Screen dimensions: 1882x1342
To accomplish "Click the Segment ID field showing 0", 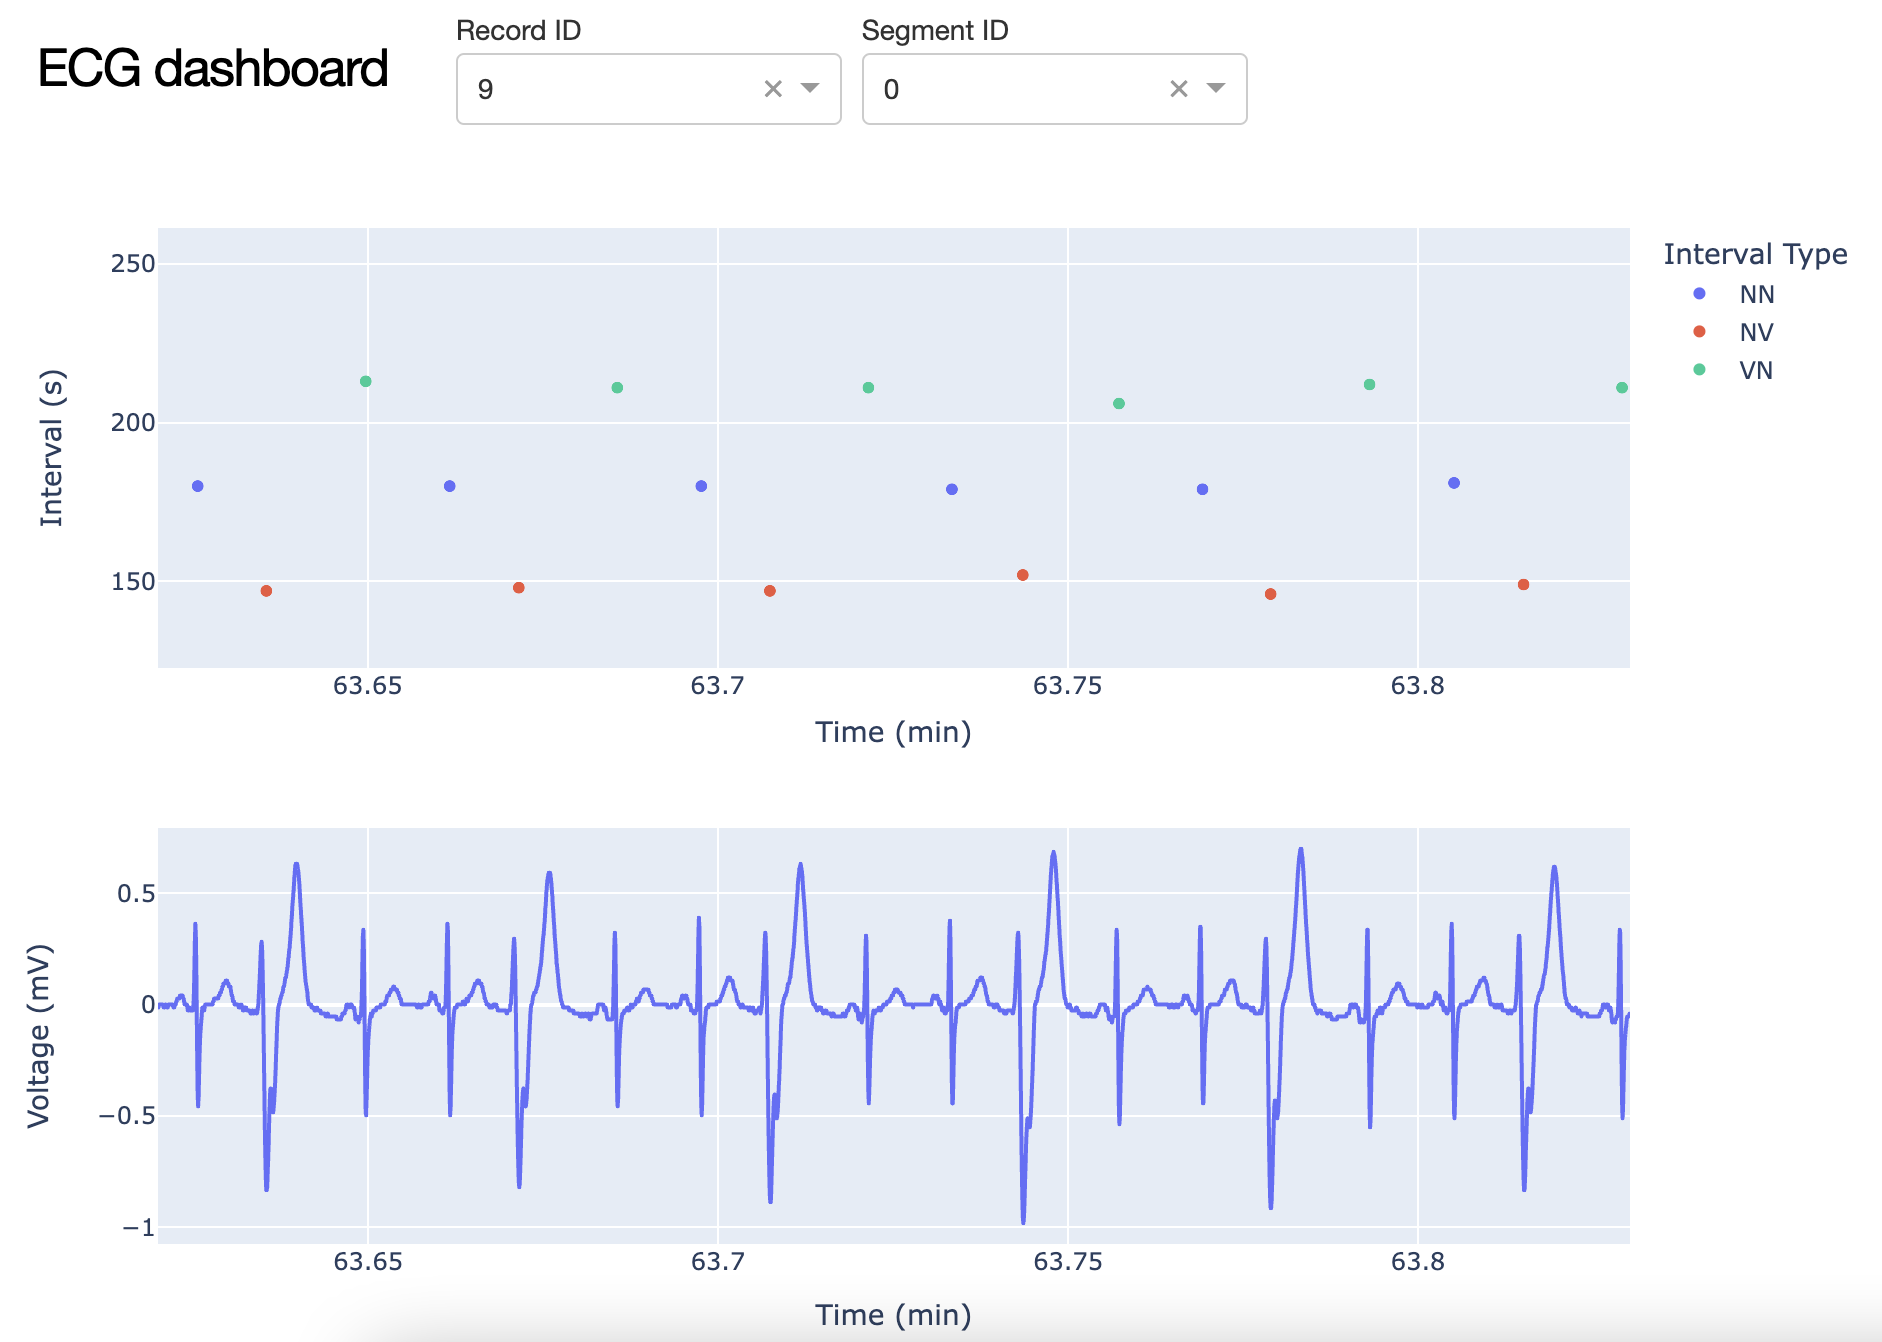I will tap(1054, 89).
